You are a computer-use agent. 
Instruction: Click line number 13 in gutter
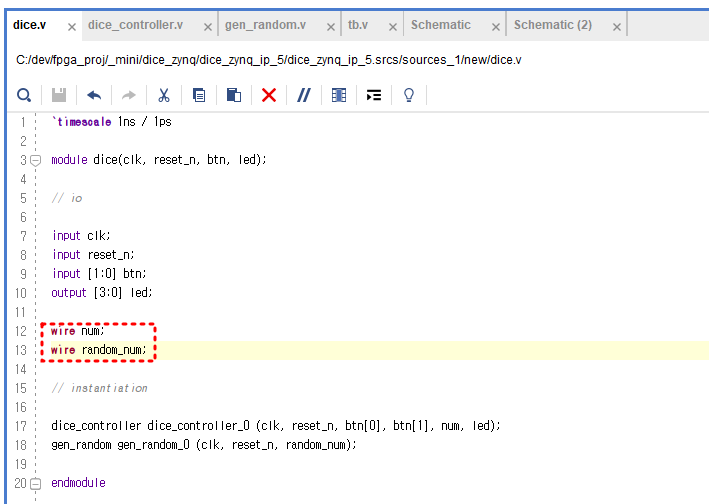pyautogui.click(x=21, y=350)
